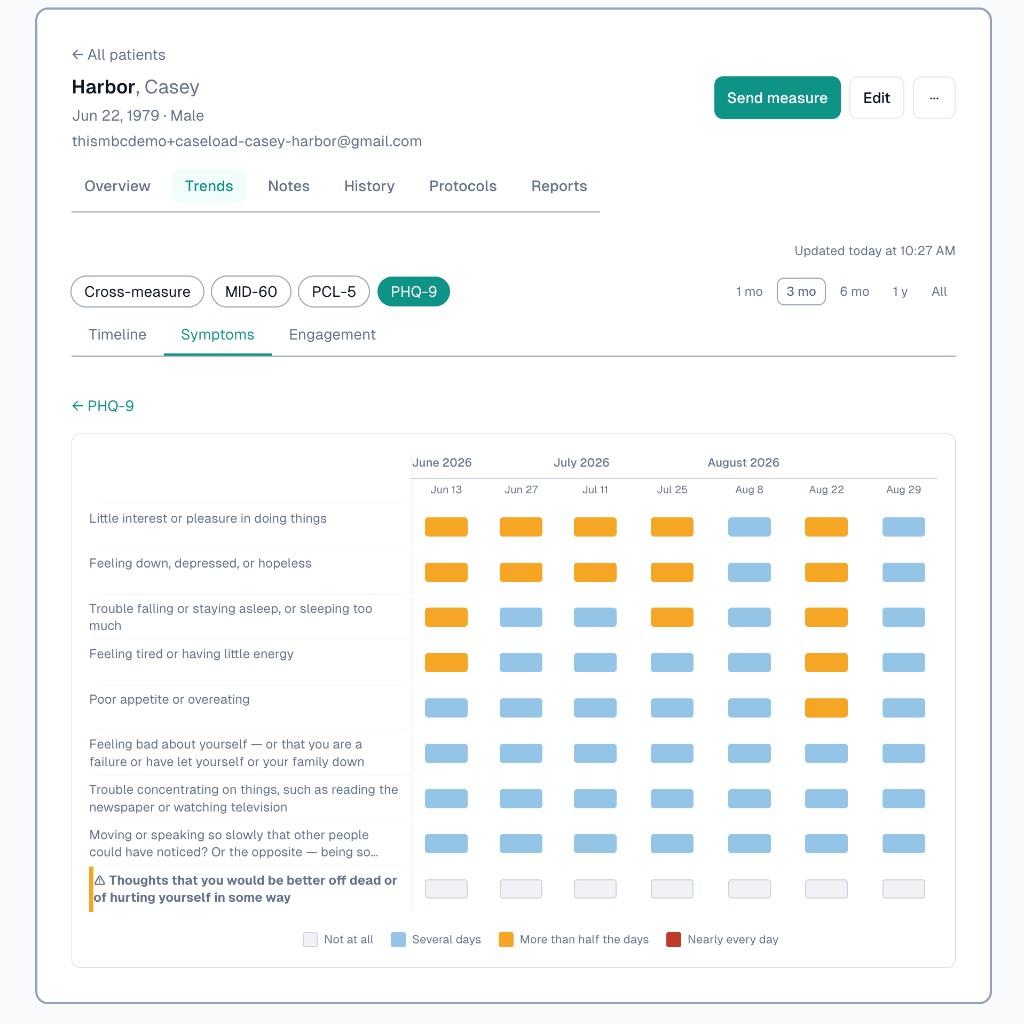Viewport: 1024px width, 1024px height.
Task: Click the red Nearly every day legend swatch
Action: click(x=673, y=939)
